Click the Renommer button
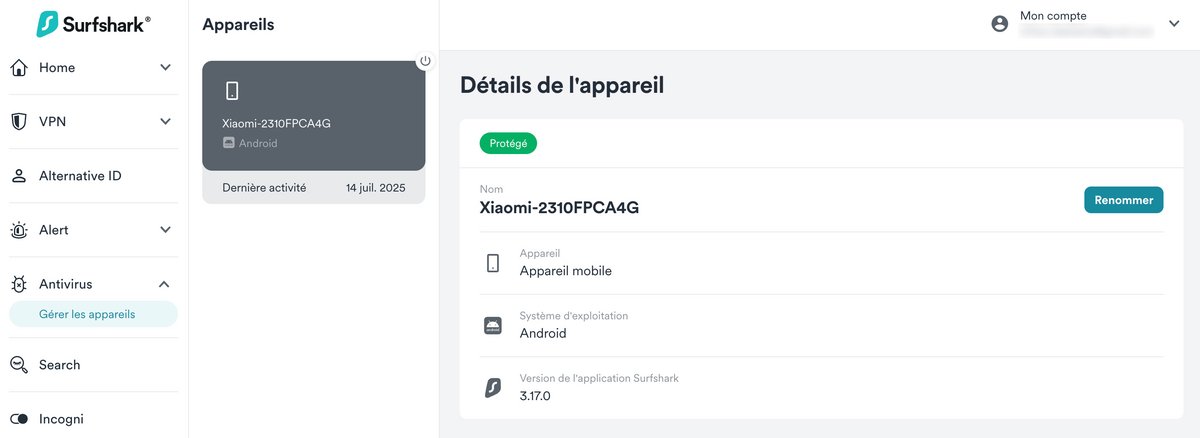Image resolution: width=1200 pixels, height=438 pixels. (x=1123, y=200)
